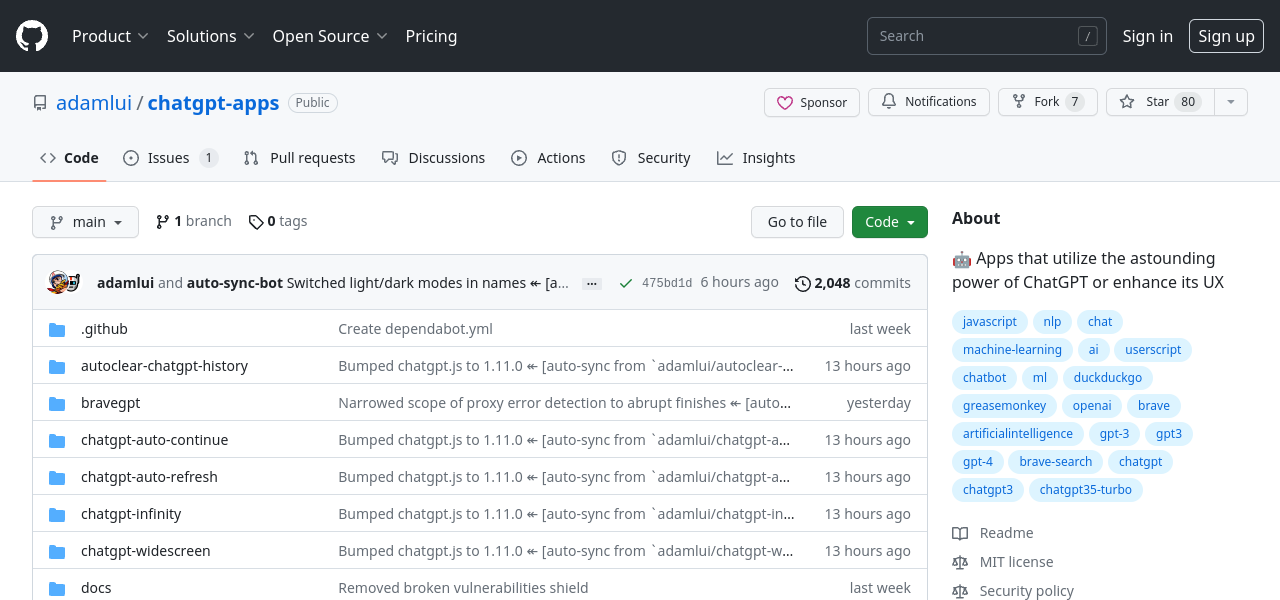Focus the Search input field

point(975,36)
